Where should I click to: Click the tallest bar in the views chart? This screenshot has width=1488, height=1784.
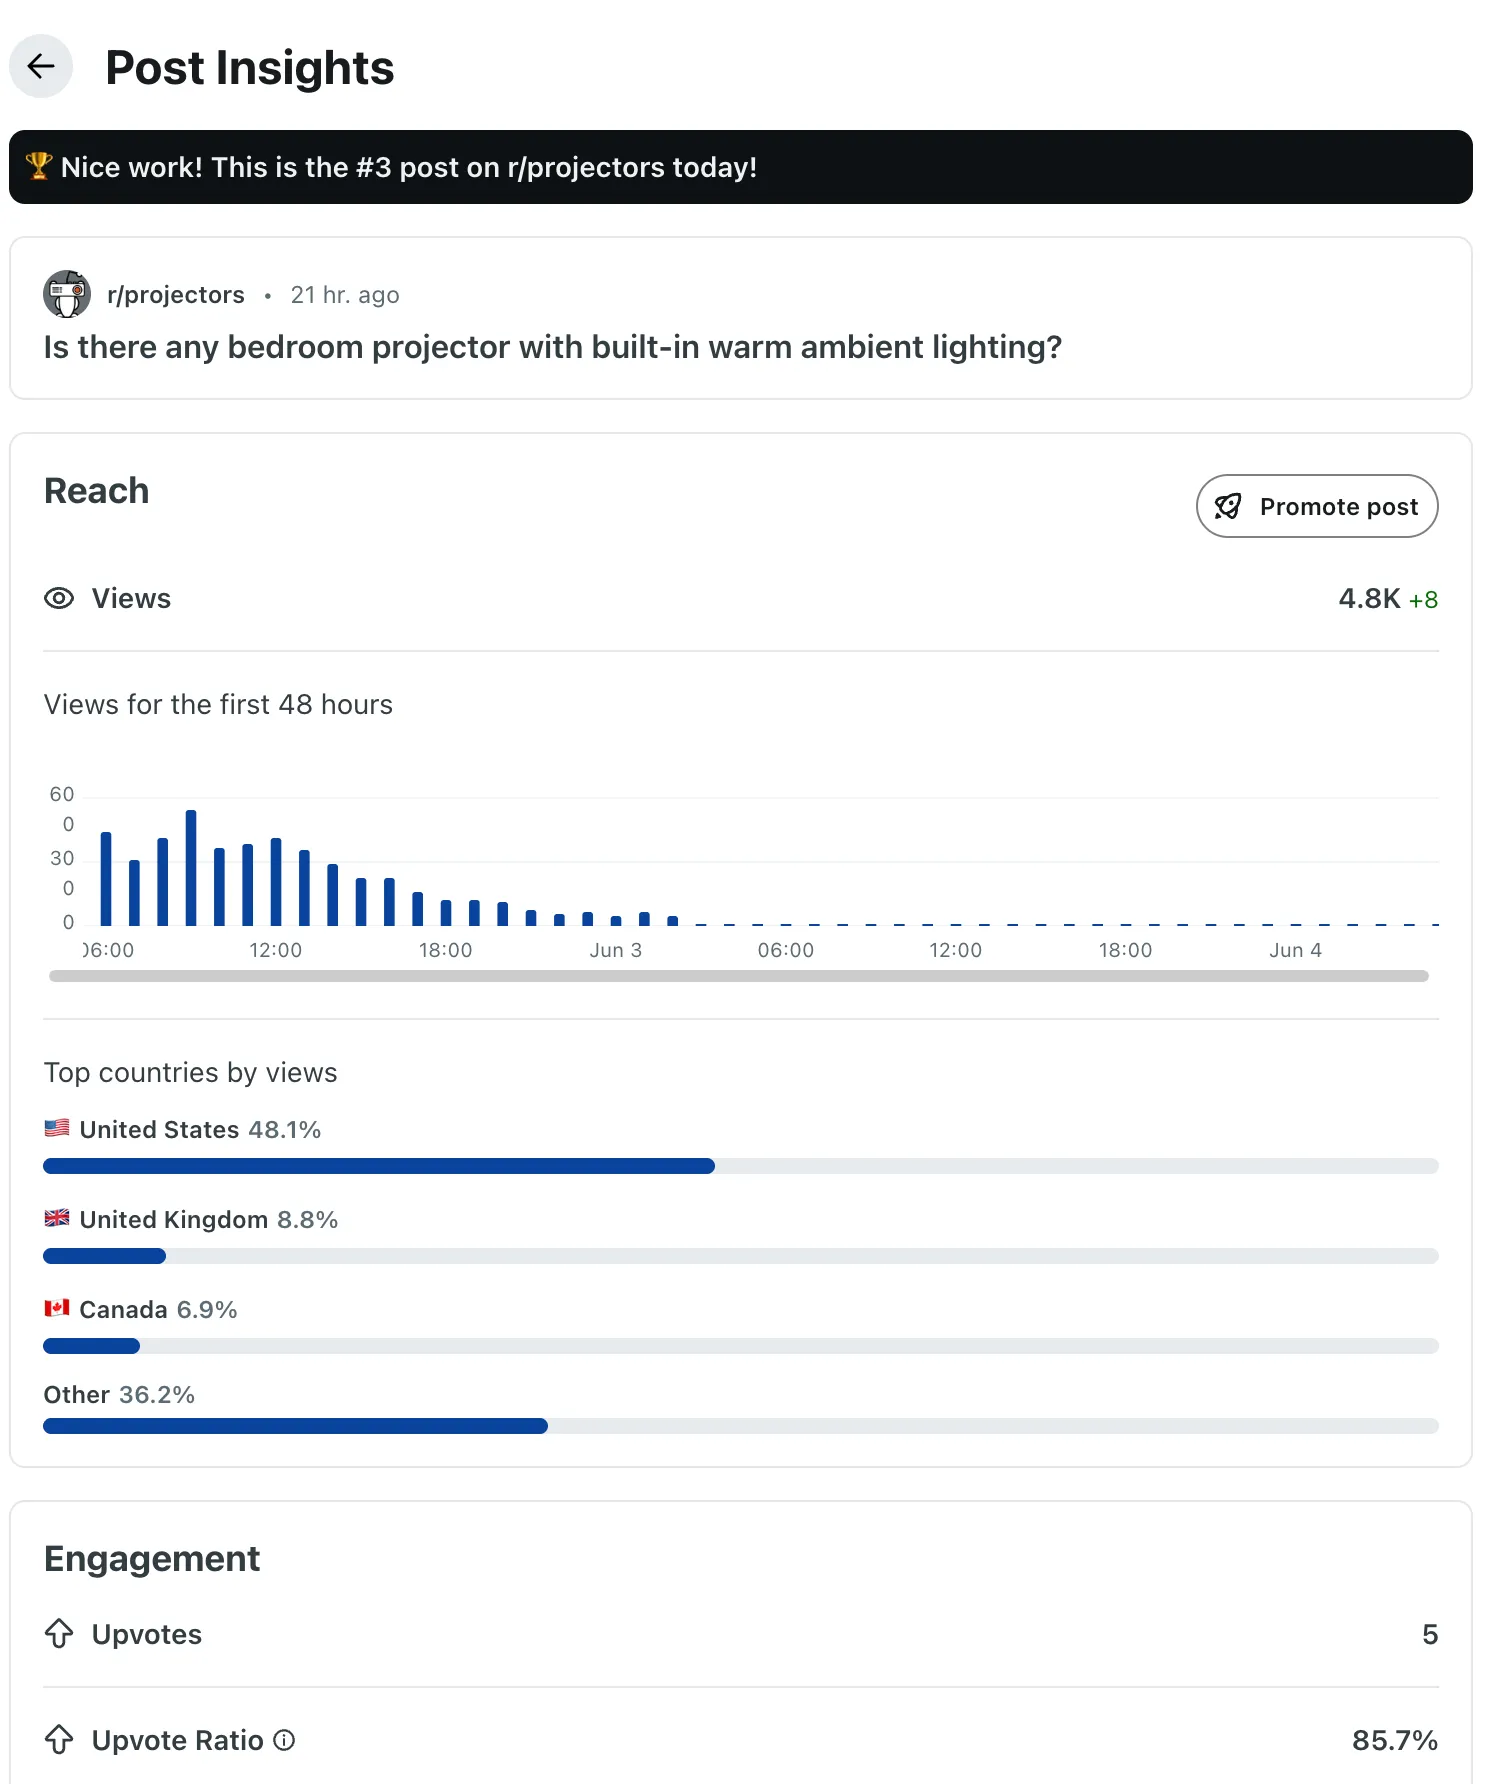[x=191, y=867]
